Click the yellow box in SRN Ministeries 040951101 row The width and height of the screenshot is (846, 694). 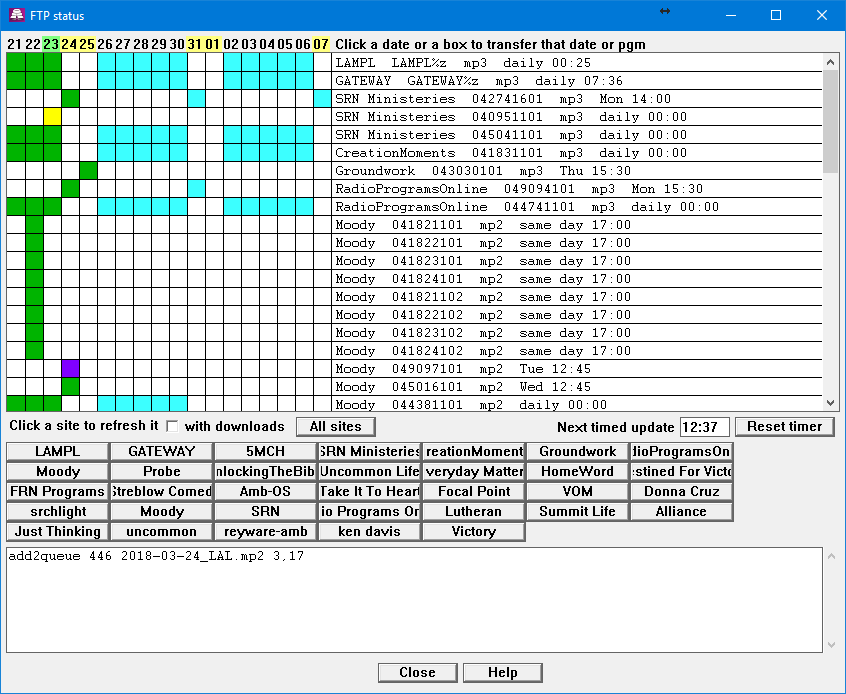click(52, 117)
